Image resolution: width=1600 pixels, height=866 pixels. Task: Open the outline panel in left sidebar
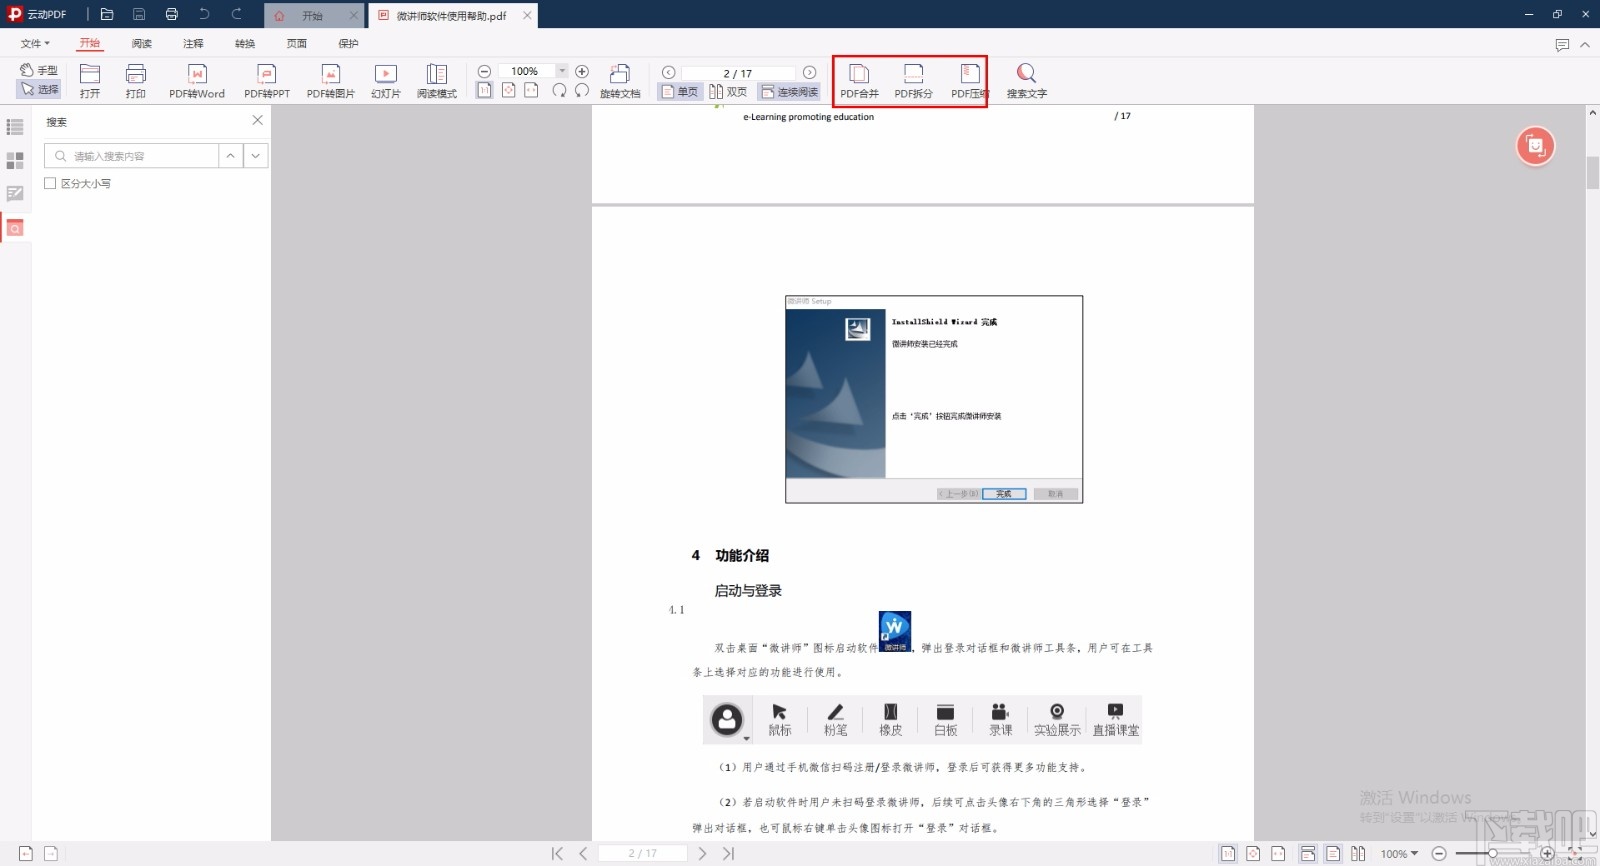coord(15,127)
